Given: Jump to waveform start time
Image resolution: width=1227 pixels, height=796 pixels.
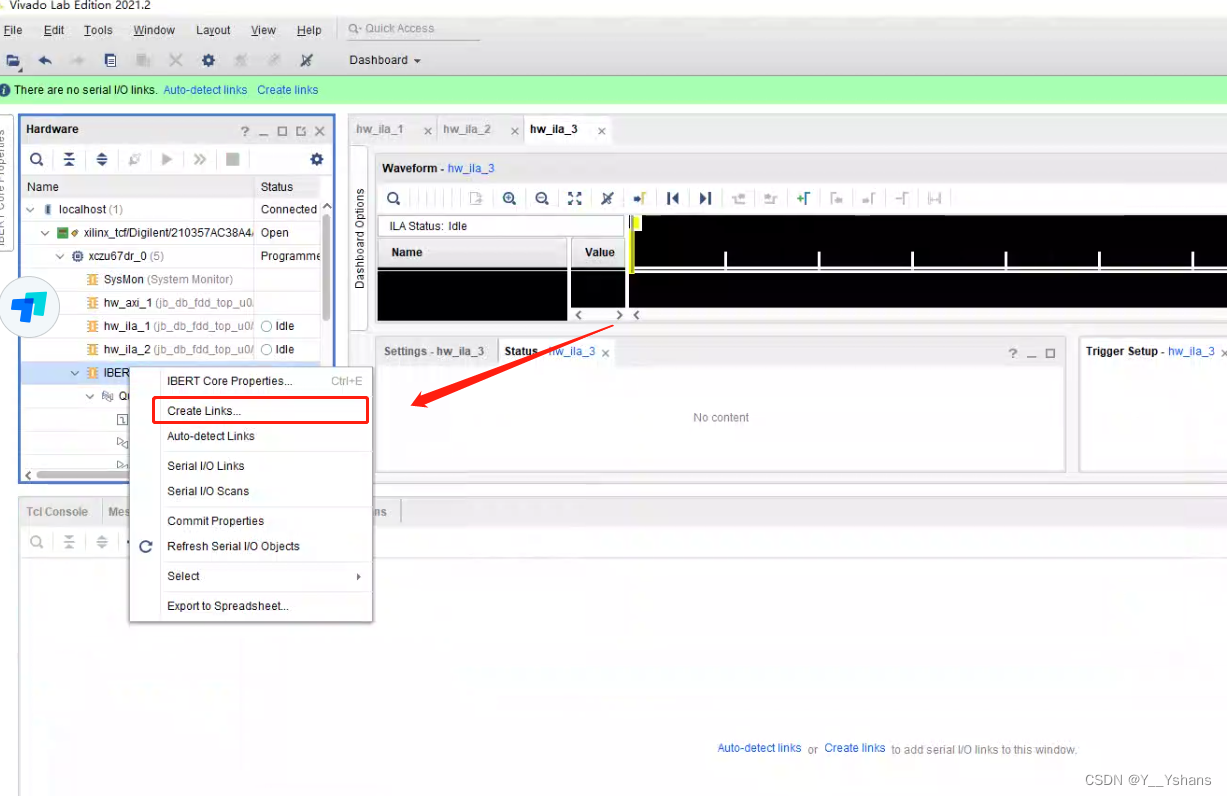Looking at the screenshot, I should click(x=673, y=198).
